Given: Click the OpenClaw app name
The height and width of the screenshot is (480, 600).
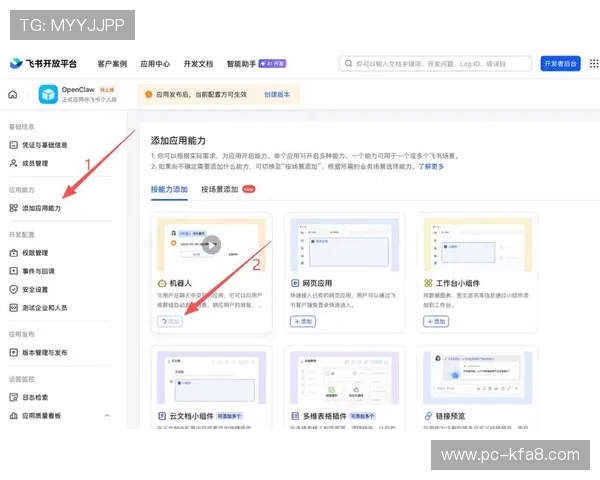Looking at the screenshot, I should click(x=78, y=90).
